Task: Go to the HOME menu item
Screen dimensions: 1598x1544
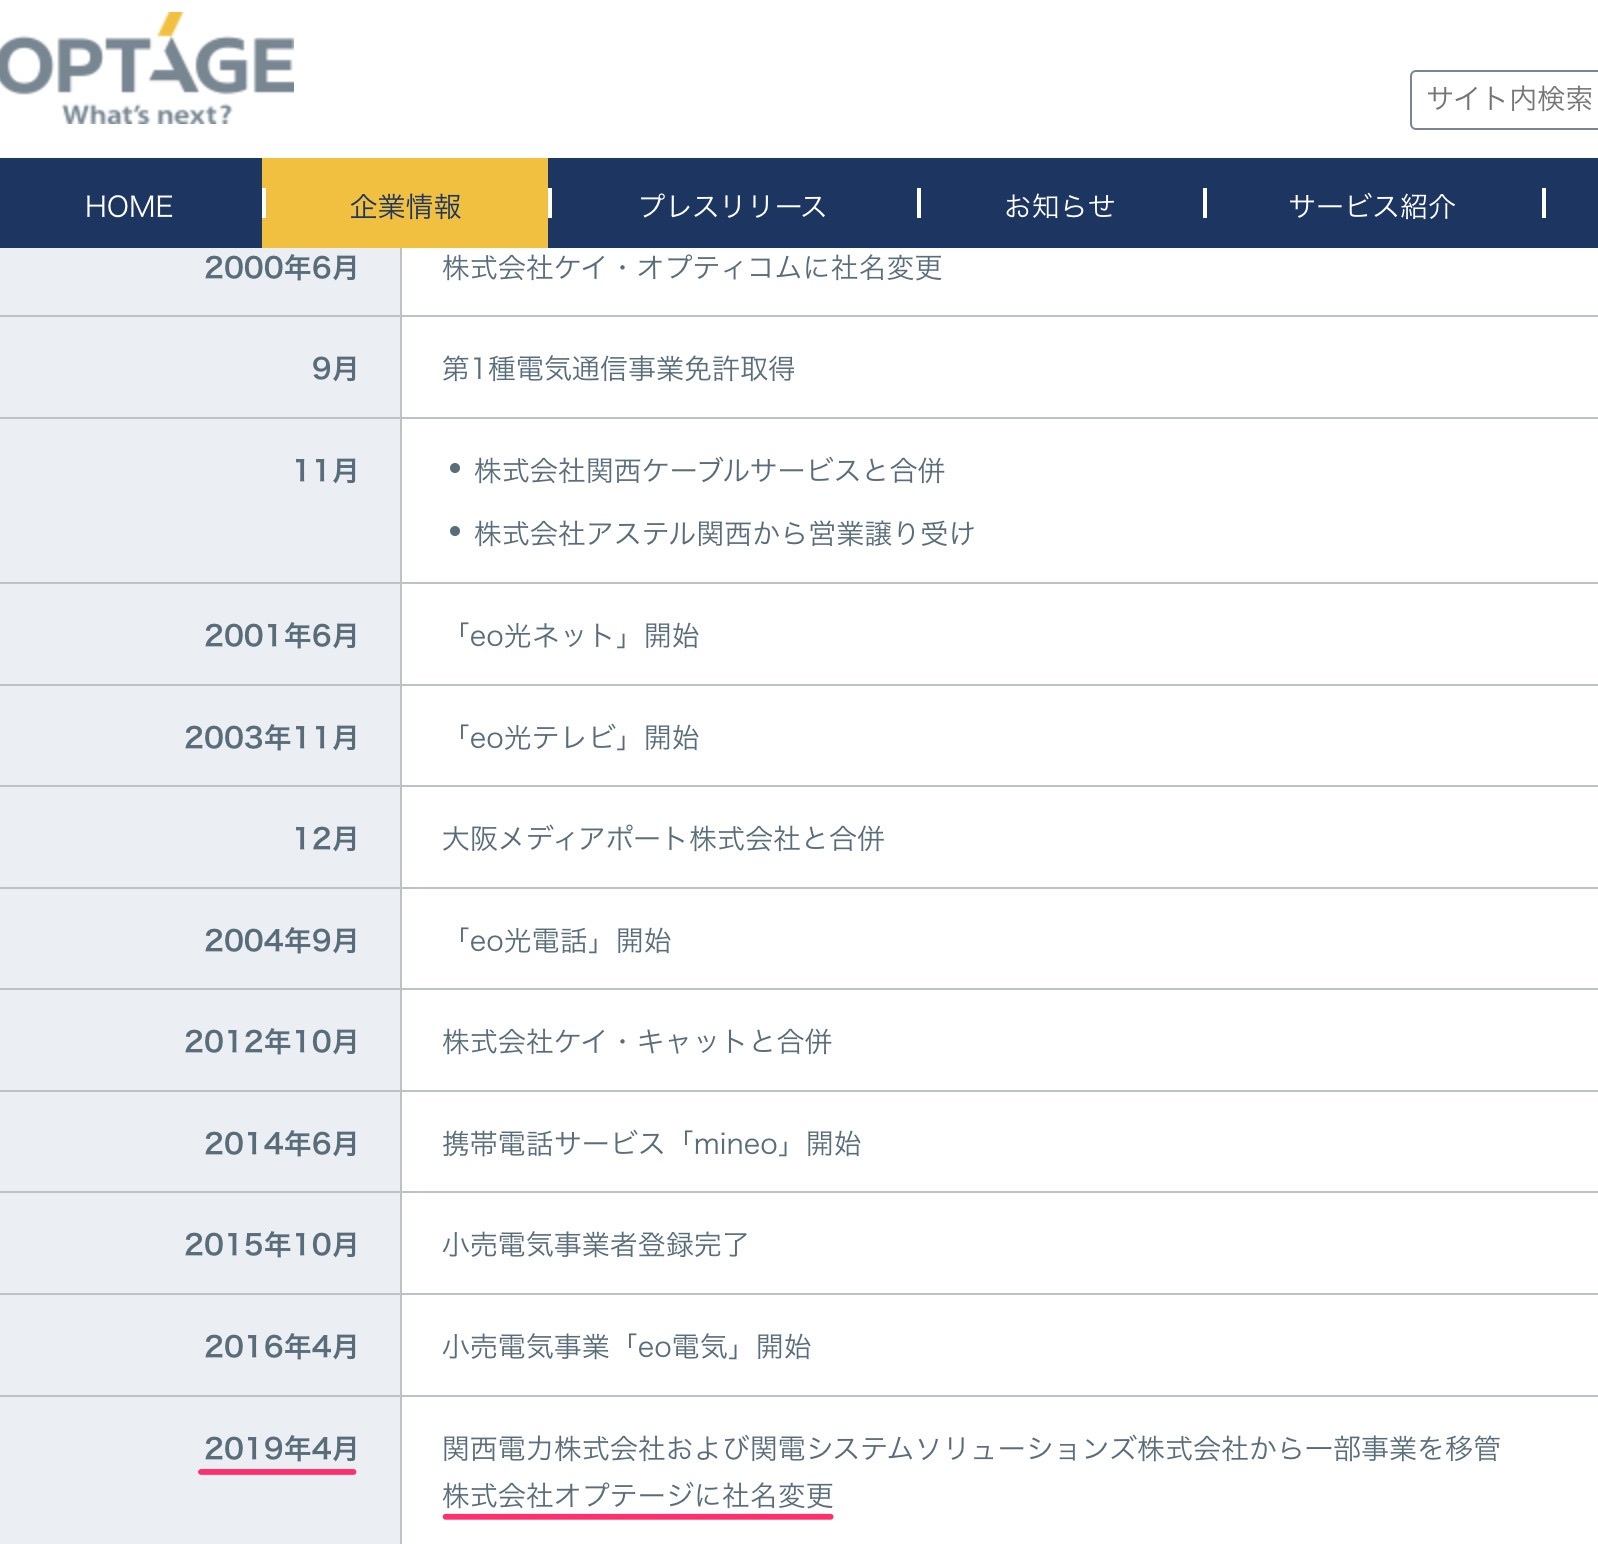Action: (129, 206)
